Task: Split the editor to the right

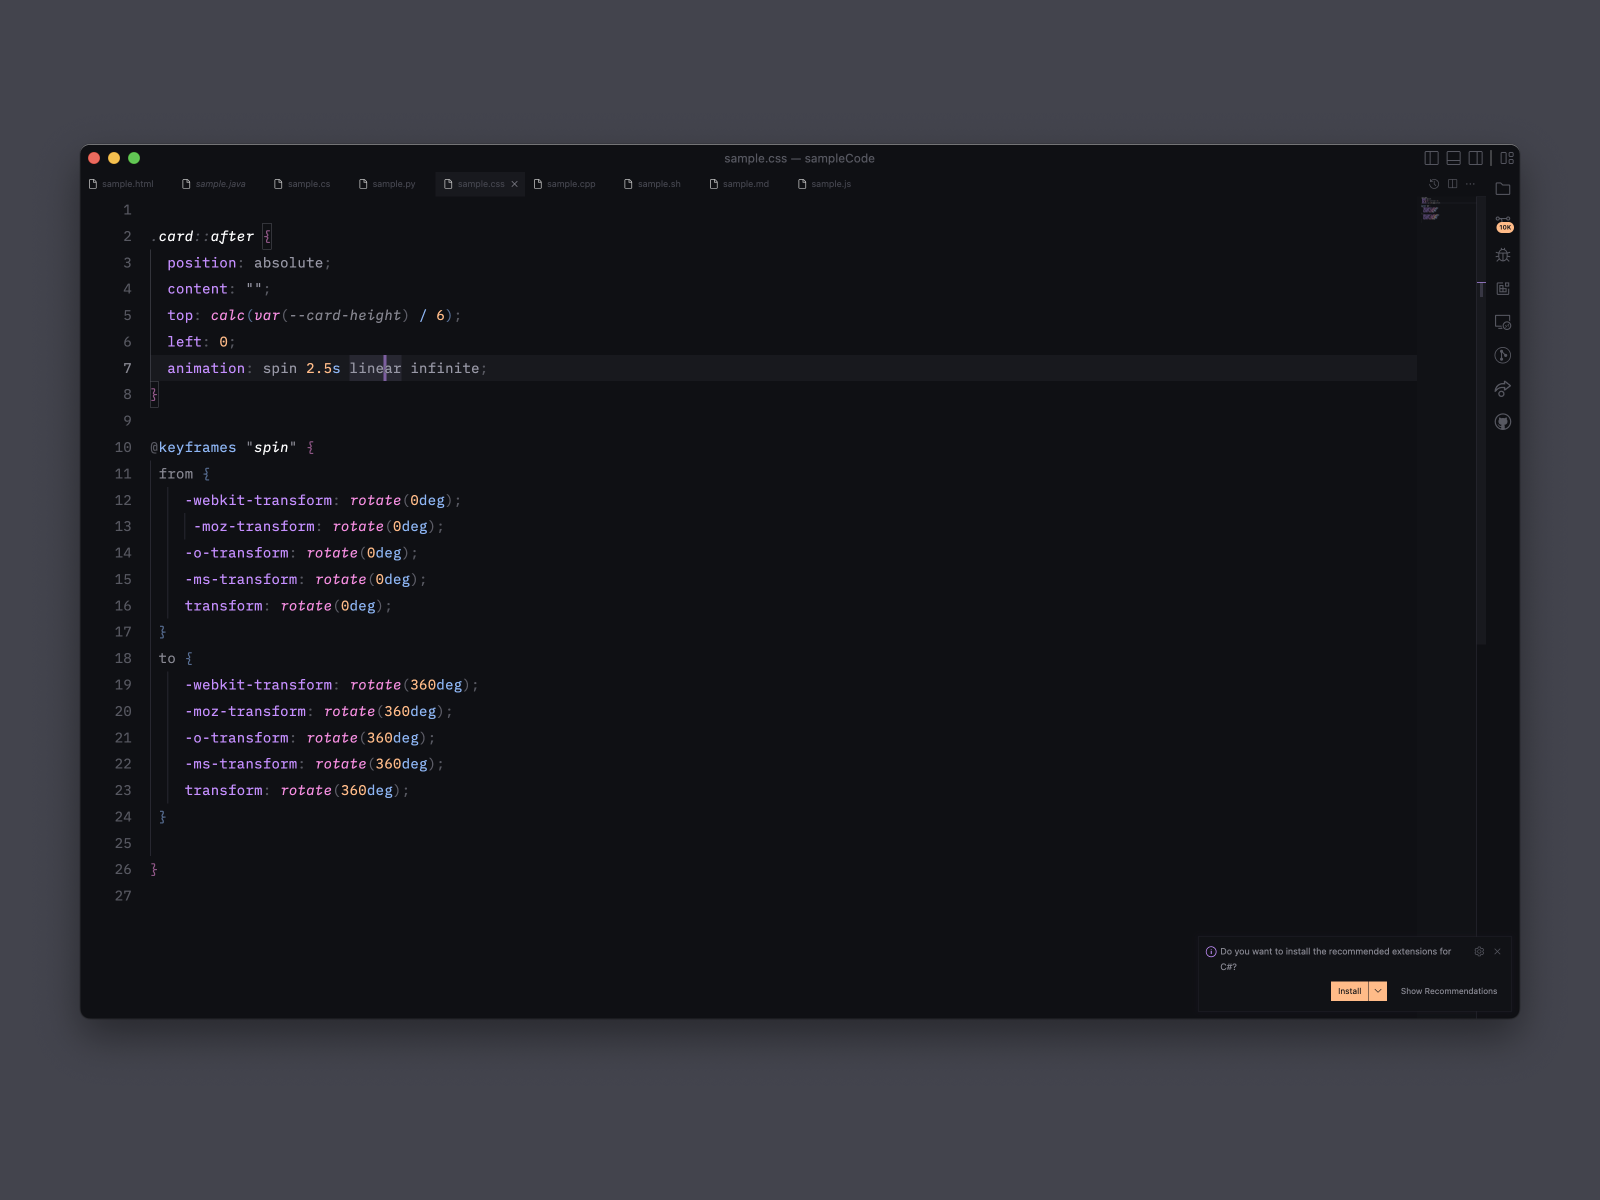Action: pos(1452,184)
